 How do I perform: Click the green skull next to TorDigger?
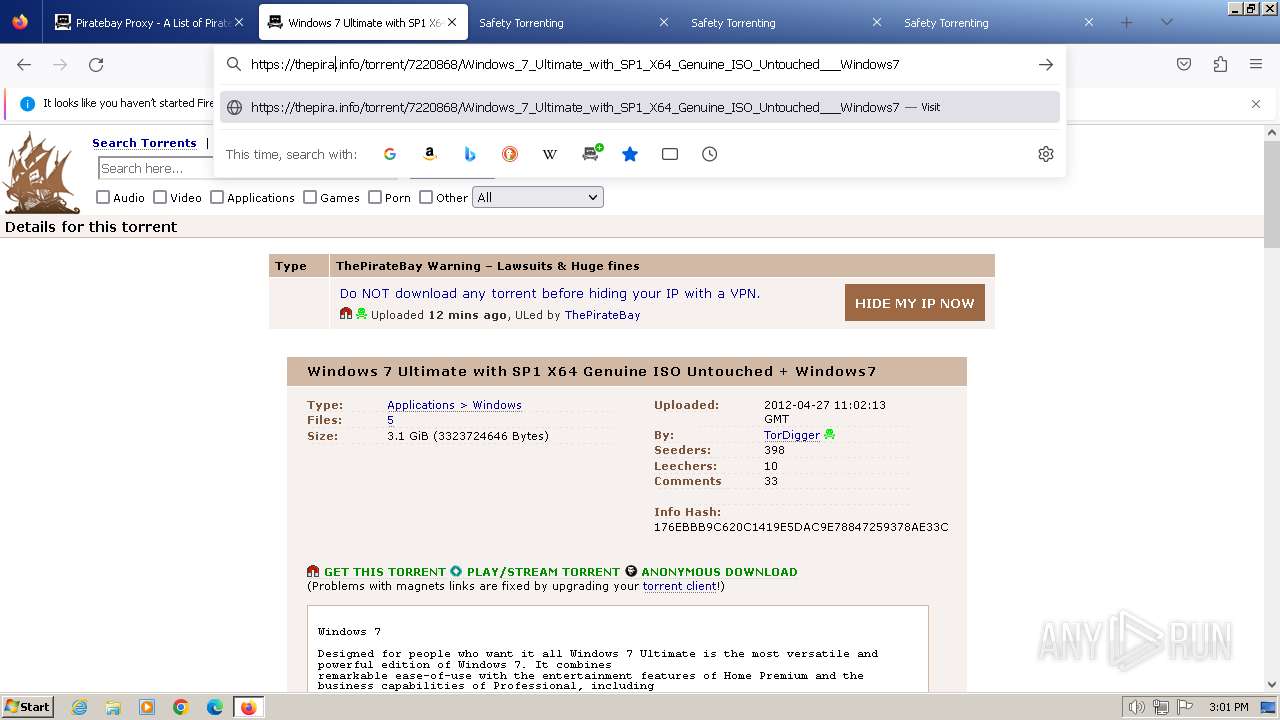coord(829,435)
